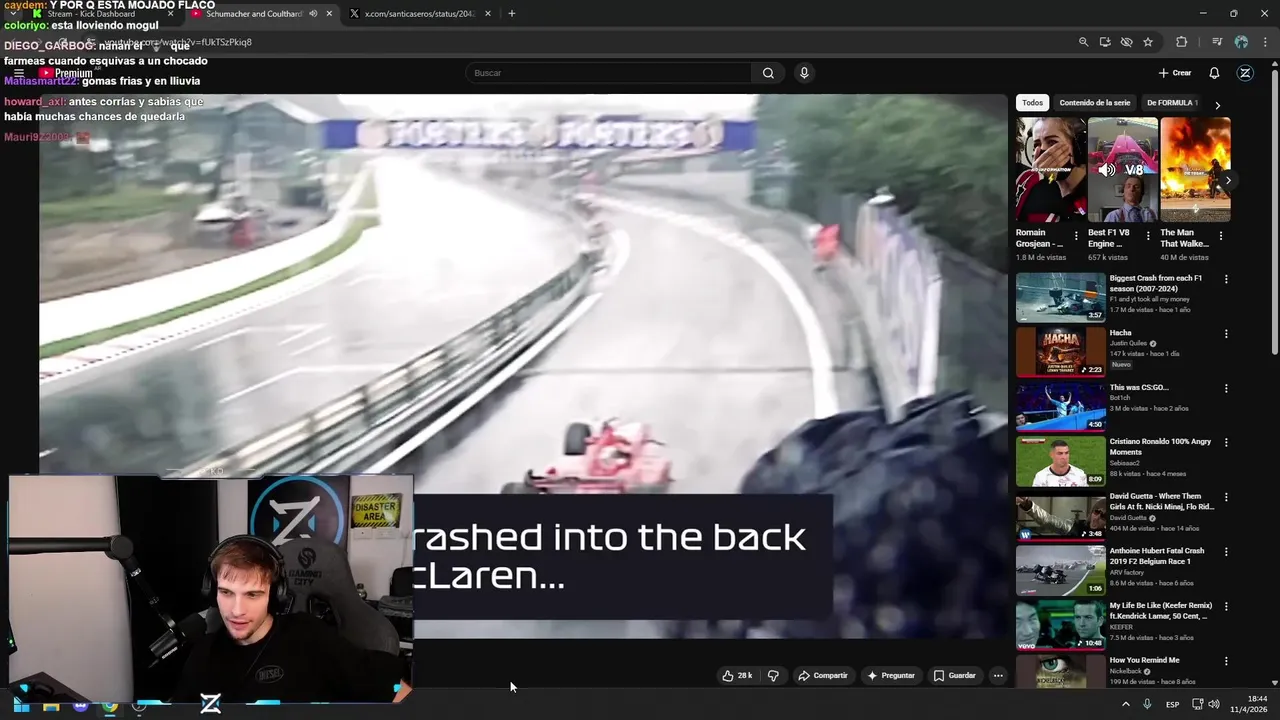
Task: Open Best F1 V8 Engine short thumbnail
Action: pos(1123,169)
